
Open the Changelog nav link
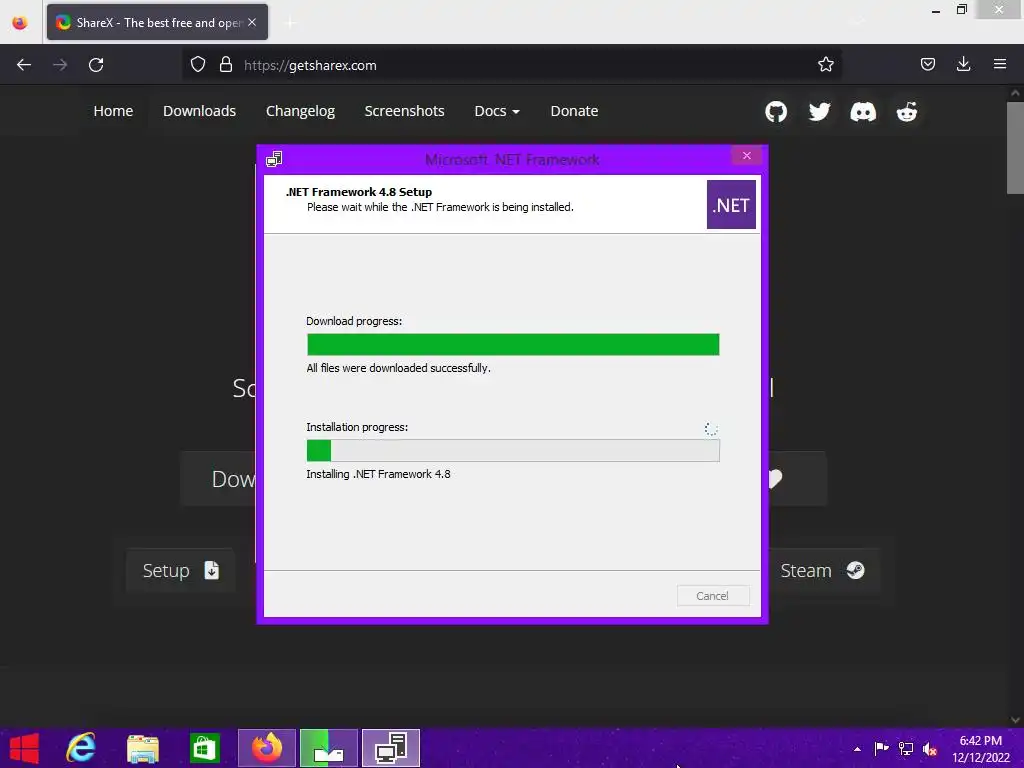300,111
